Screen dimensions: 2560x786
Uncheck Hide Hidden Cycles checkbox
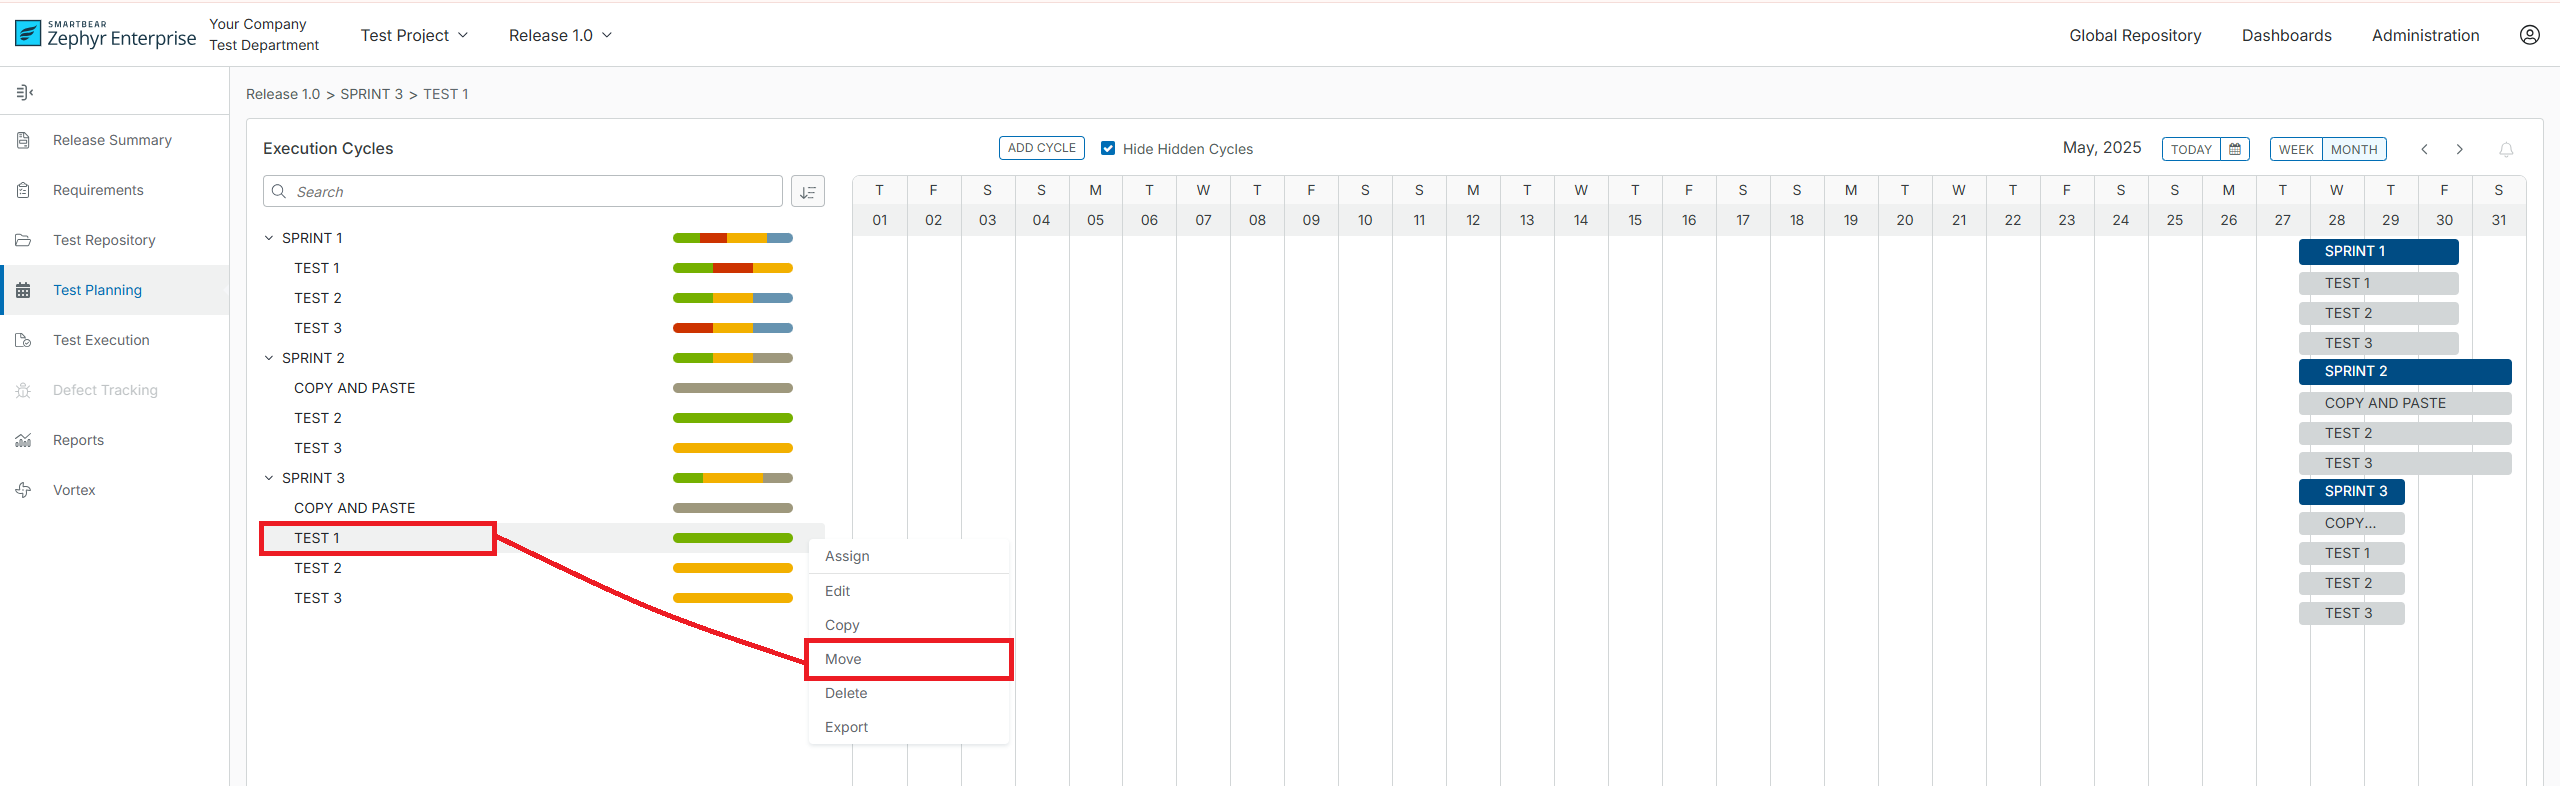(x=1108, y=148)
